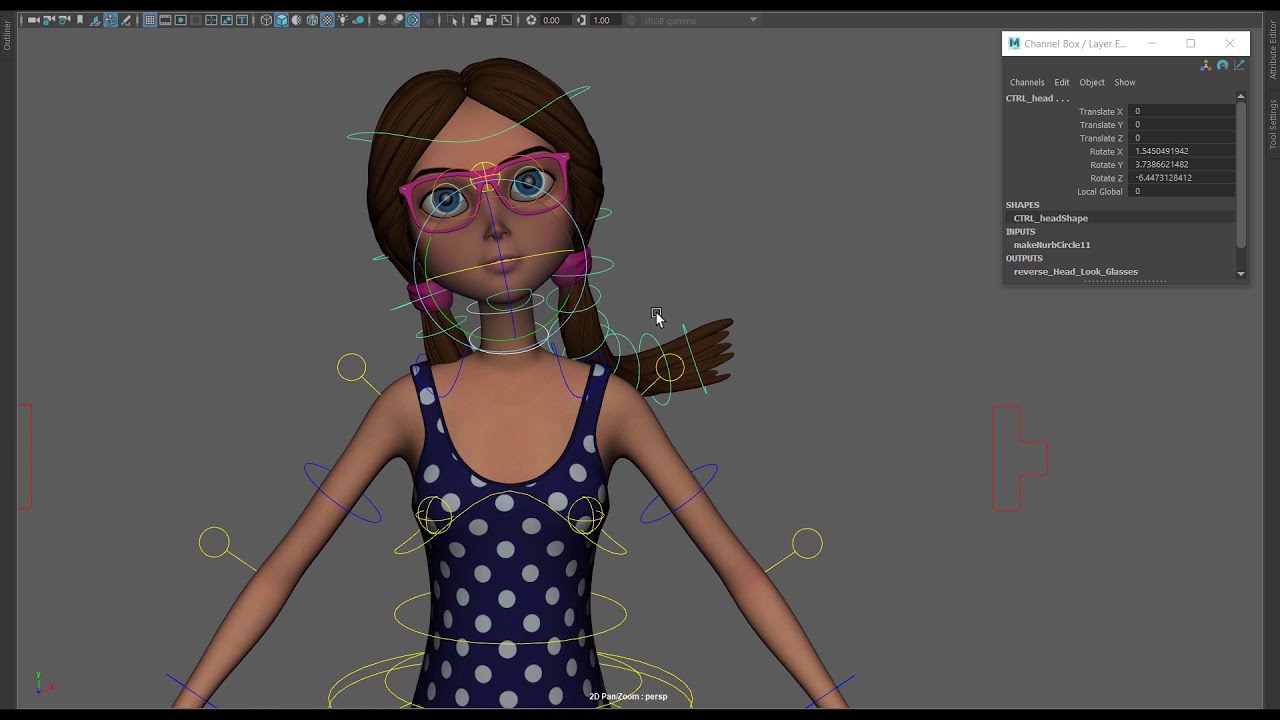Click the Safe Action icon

coord(226,20)
